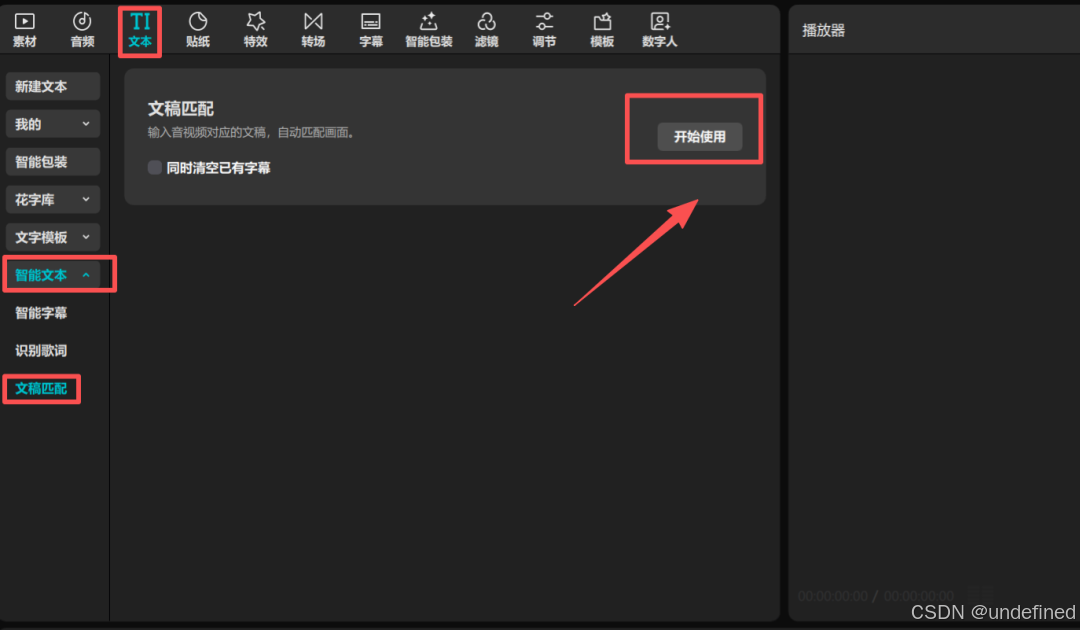
Task: Expand the 花字库 dropdown
Action: tap(53, 200)
